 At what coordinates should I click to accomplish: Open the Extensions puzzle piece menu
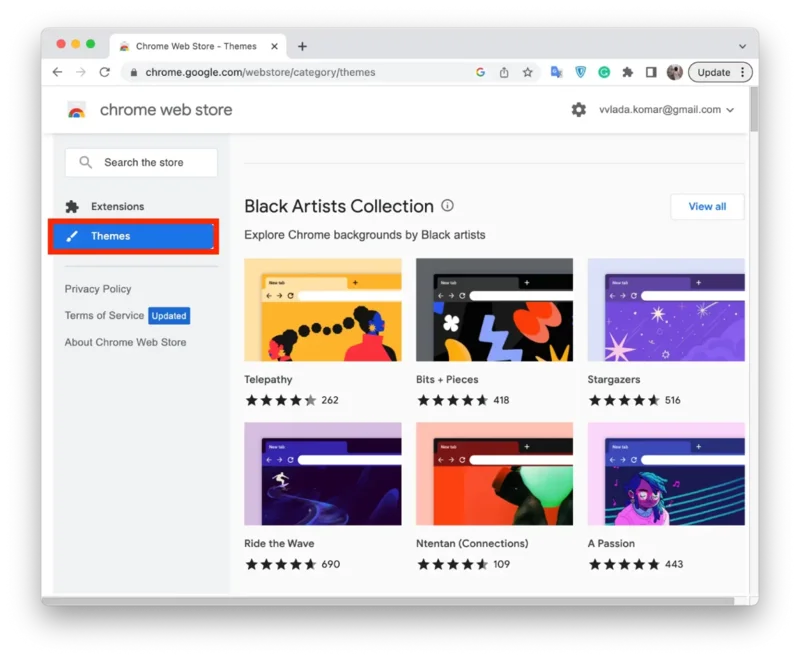[x=628, y=72]
